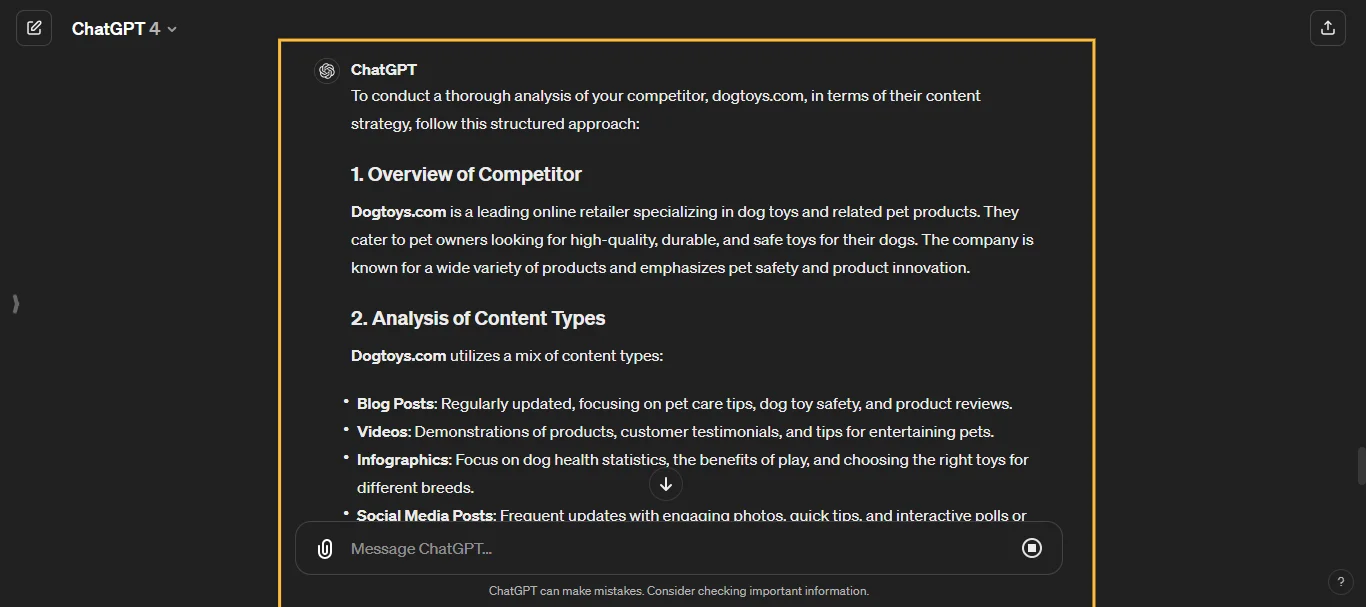Click the 'ChatGPT can make mistakes' disclaimer text
Screen dimensions: 1366x607
click(x=679, y=591)
